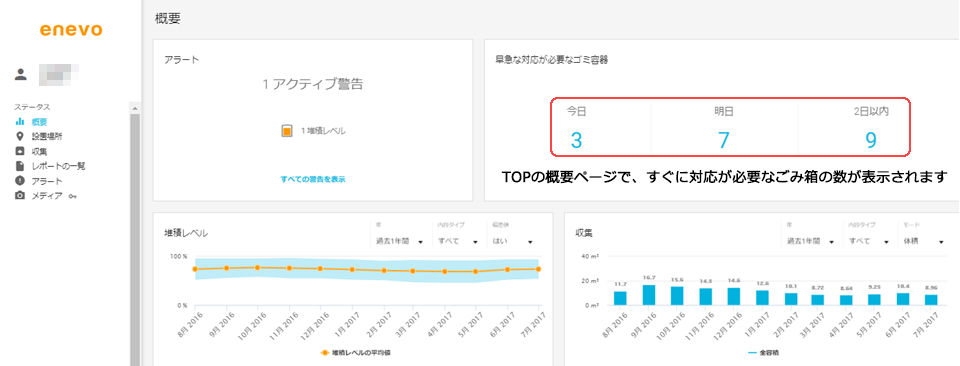Screen dimensions: 960x366
Task: Click the map pin icon for 設置場所
Action: pos(20,136)
